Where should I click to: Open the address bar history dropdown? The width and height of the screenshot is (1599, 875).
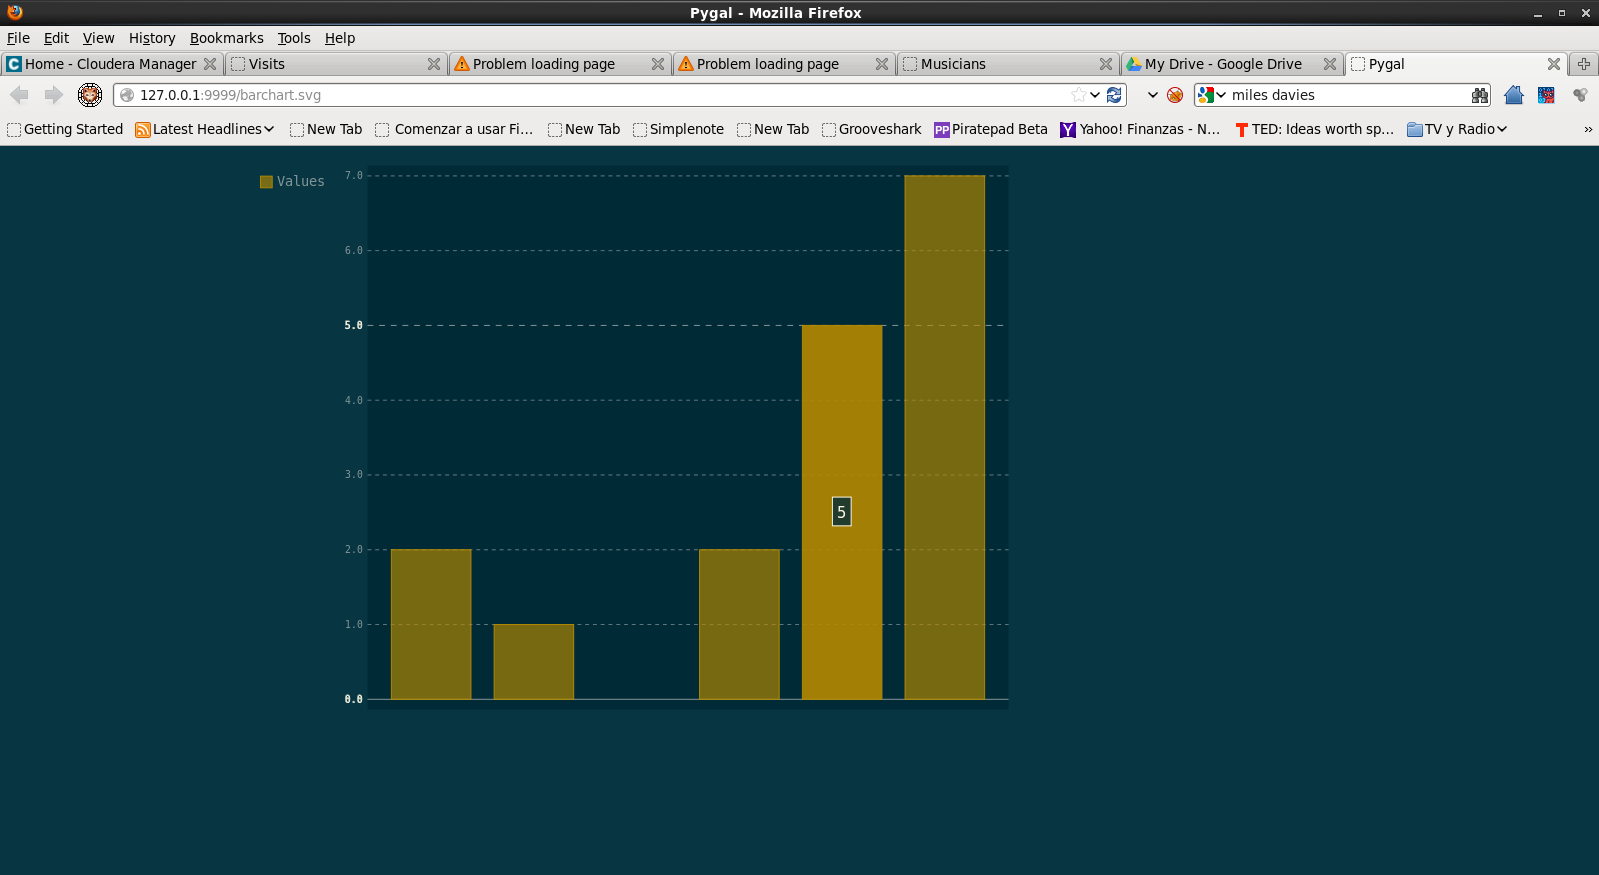pos(1095,95)
